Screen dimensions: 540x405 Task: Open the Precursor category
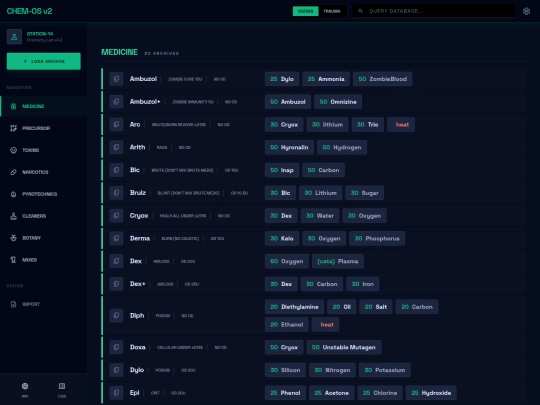(x=43, y=128)
